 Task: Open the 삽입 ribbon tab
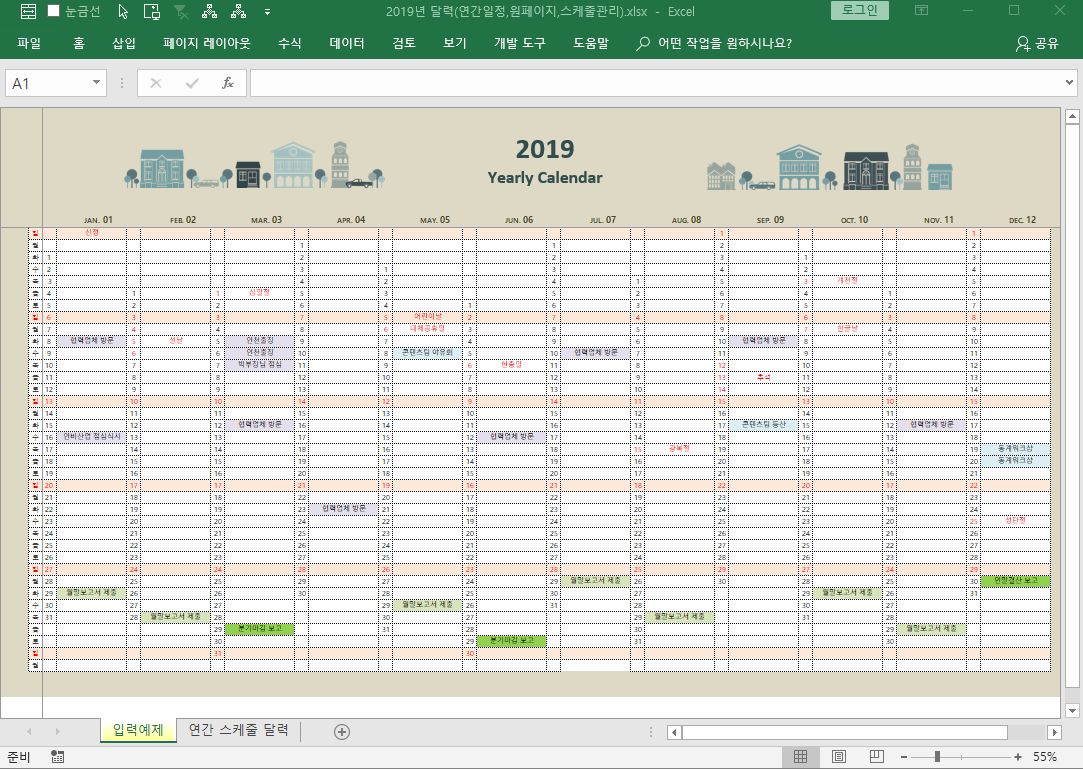pyautogui.click(x=124, y=44)
